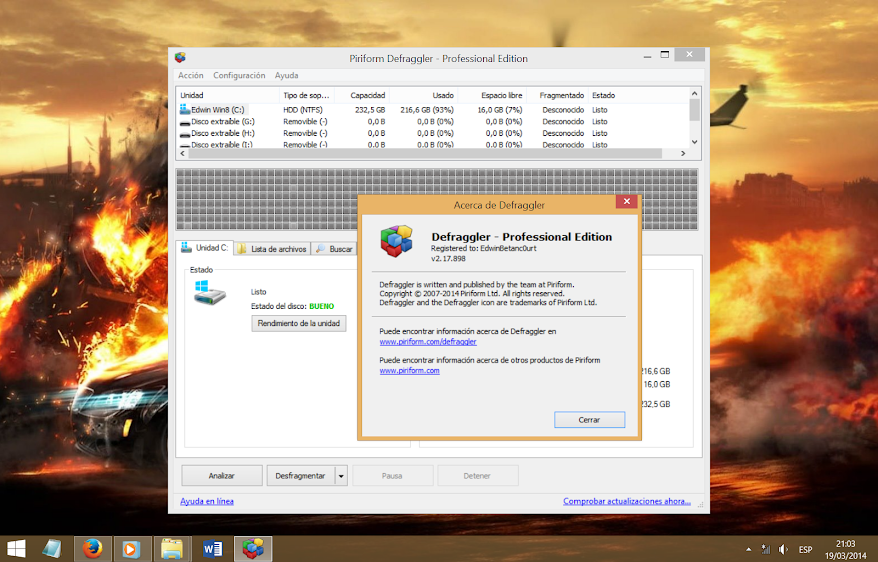Image resolution: width=878 pixels, height=562 pixels.
Task: Open the www.piriform.com link
Action: click(x=409, y=371)
